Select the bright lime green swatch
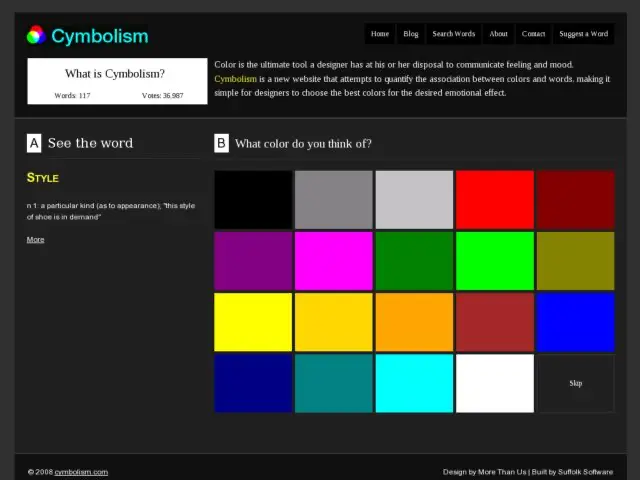This screenshot has height=480, width=640. coord(495,261)
